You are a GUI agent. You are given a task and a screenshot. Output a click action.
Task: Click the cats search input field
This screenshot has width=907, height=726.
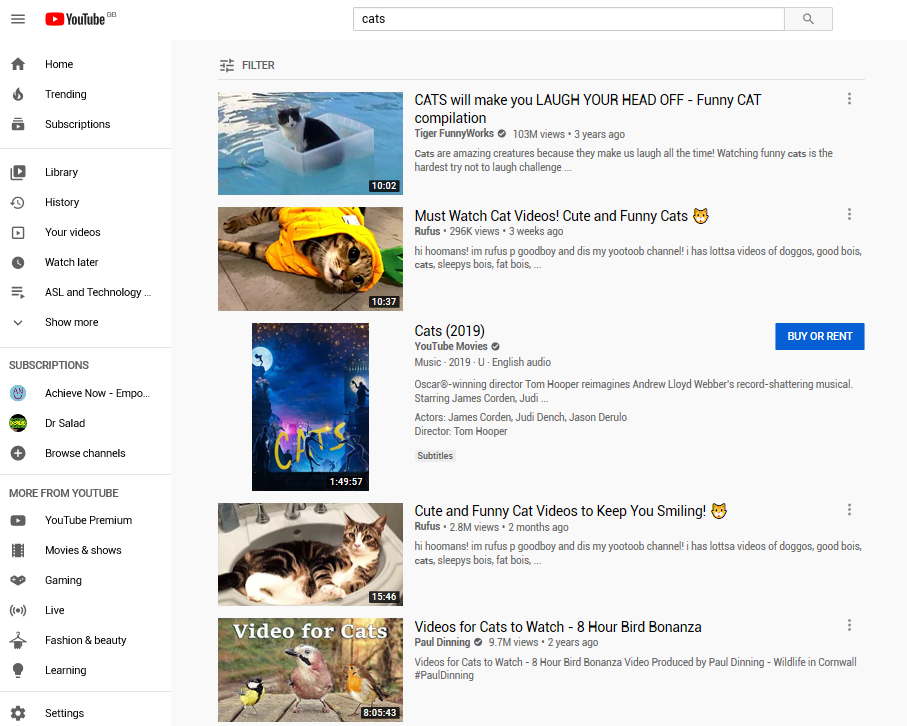[x=569, y=19]
